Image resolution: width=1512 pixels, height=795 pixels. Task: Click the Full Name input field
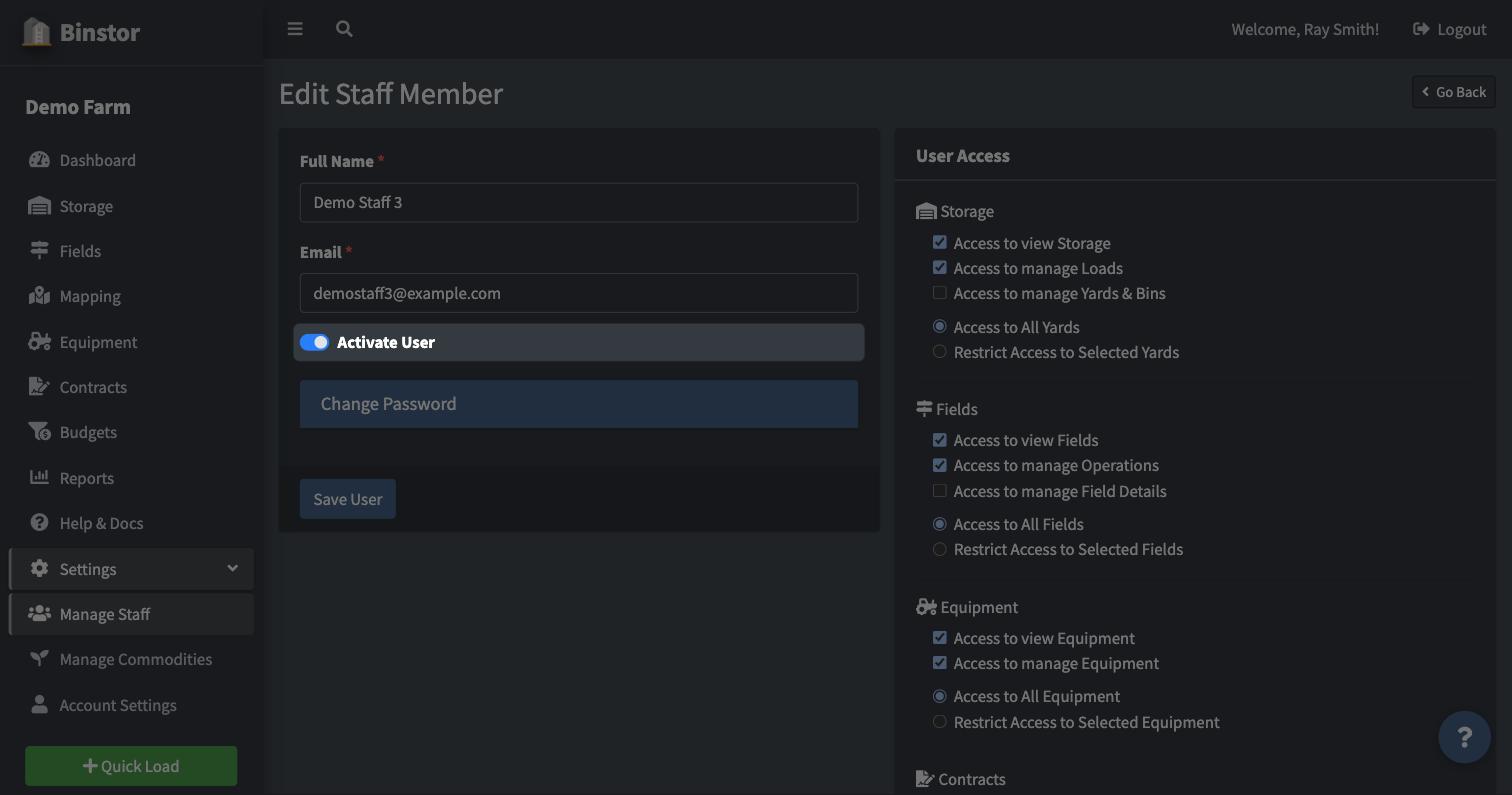[579, 202]
